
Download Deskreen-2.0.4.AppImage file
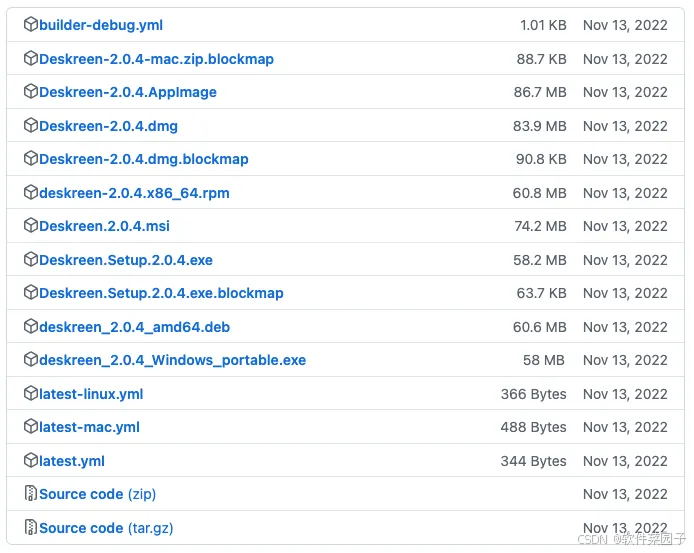(x=128, y=92)
